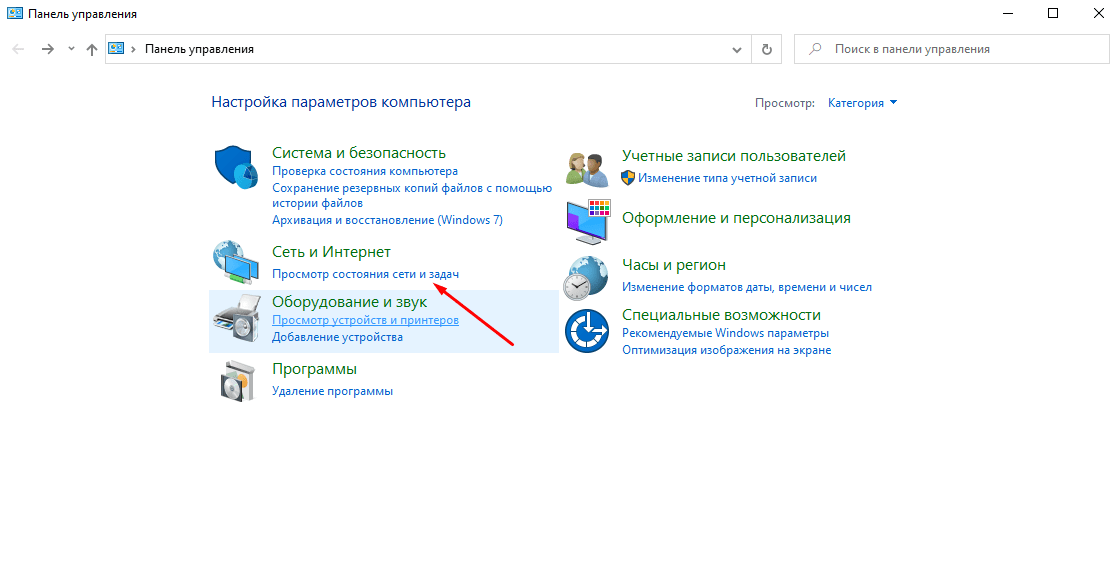Click Панель управления breadcrumb in address bar

[199, 49]
